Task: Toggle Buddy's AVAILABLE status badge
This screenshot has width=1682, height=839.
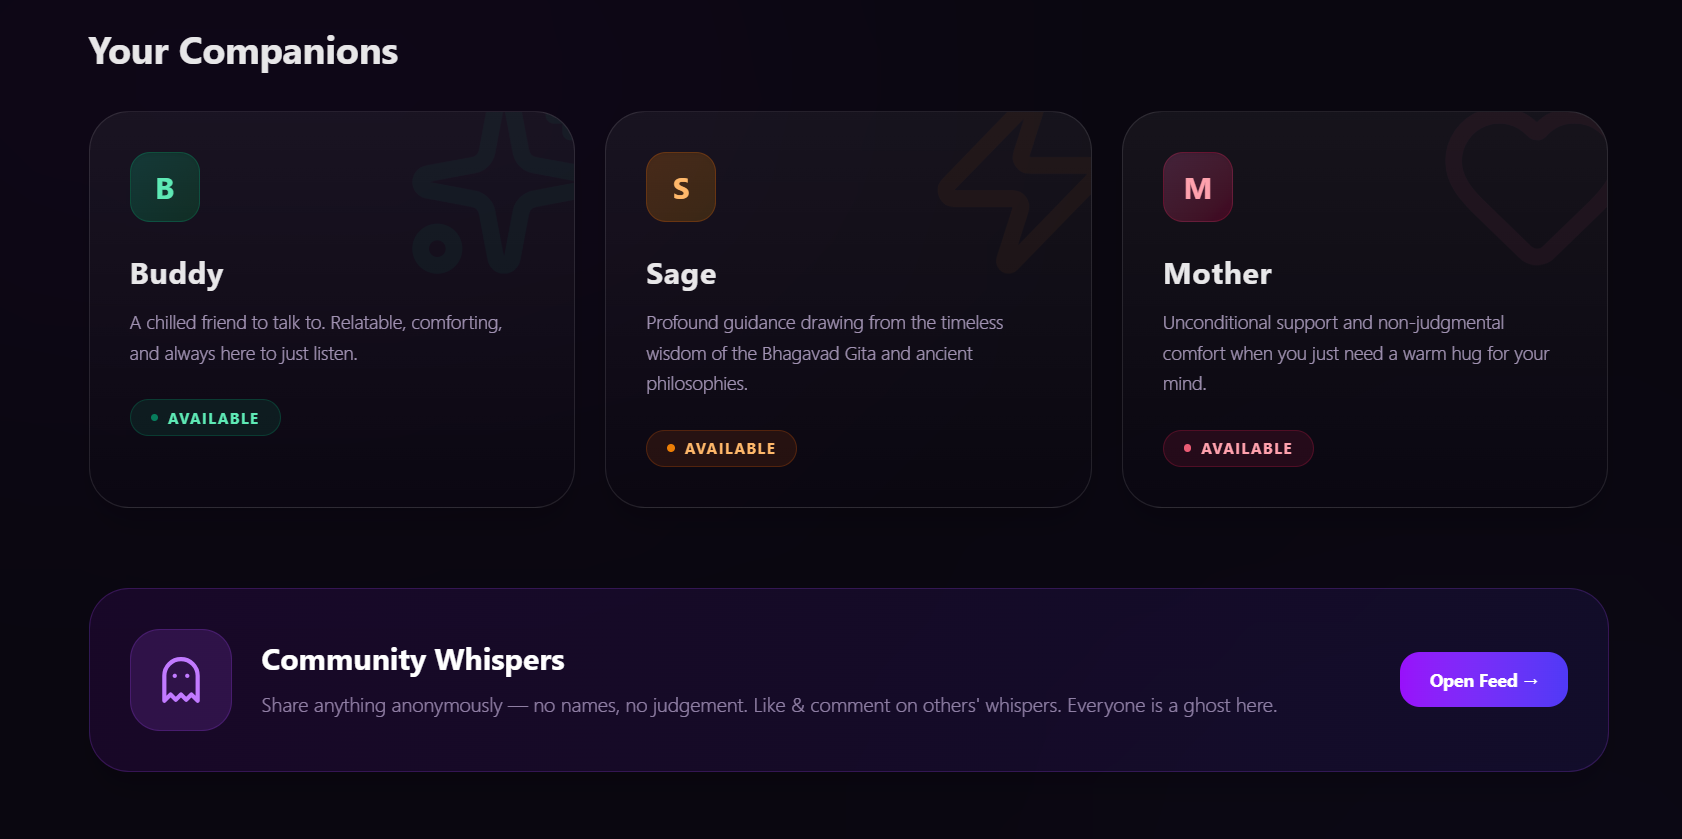Action: tap(205, 417)
